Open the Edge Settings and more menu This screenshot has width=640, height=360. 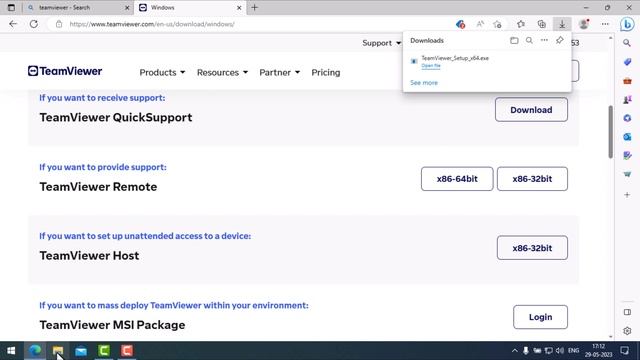tap(605, 24)
